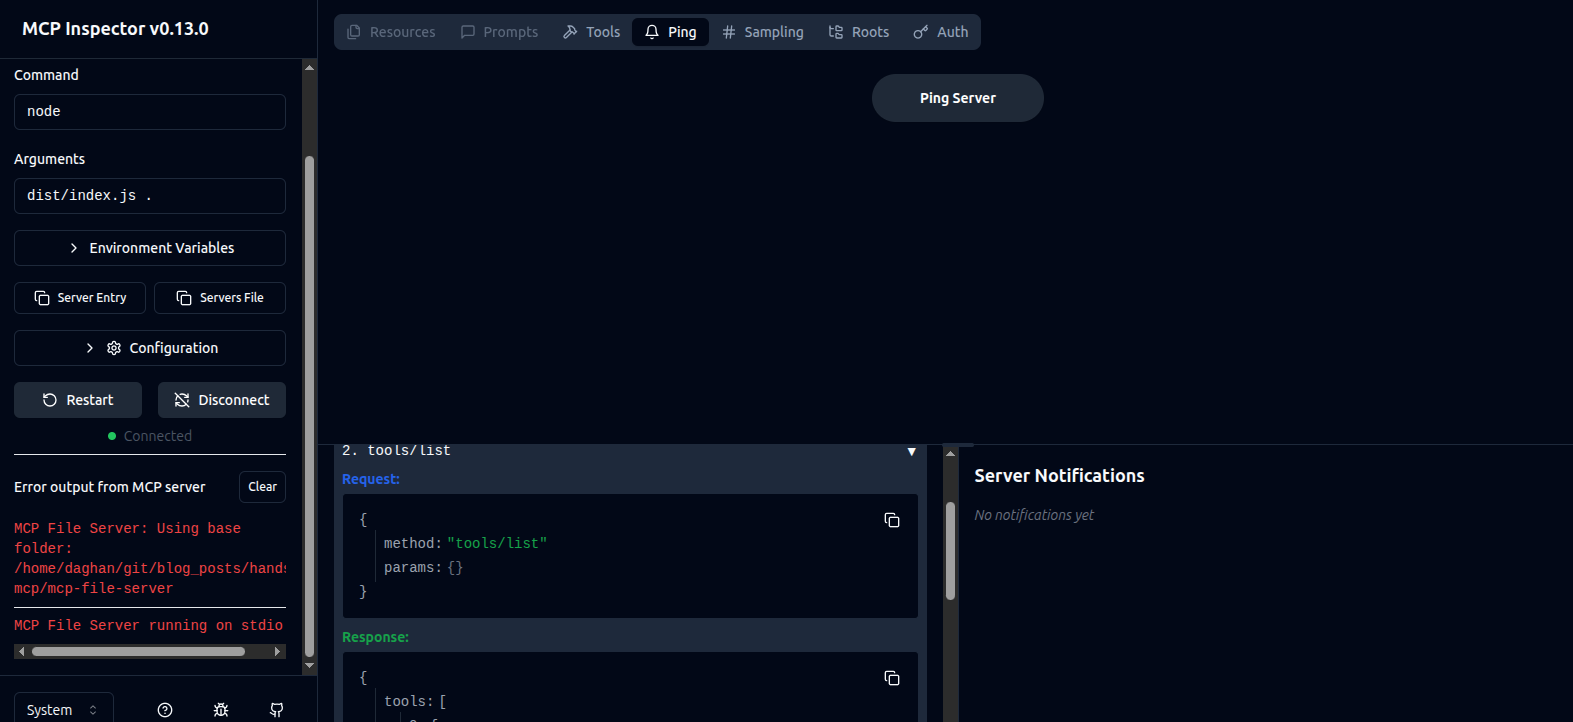Click the Server Notifications heading

(1059, 476)
